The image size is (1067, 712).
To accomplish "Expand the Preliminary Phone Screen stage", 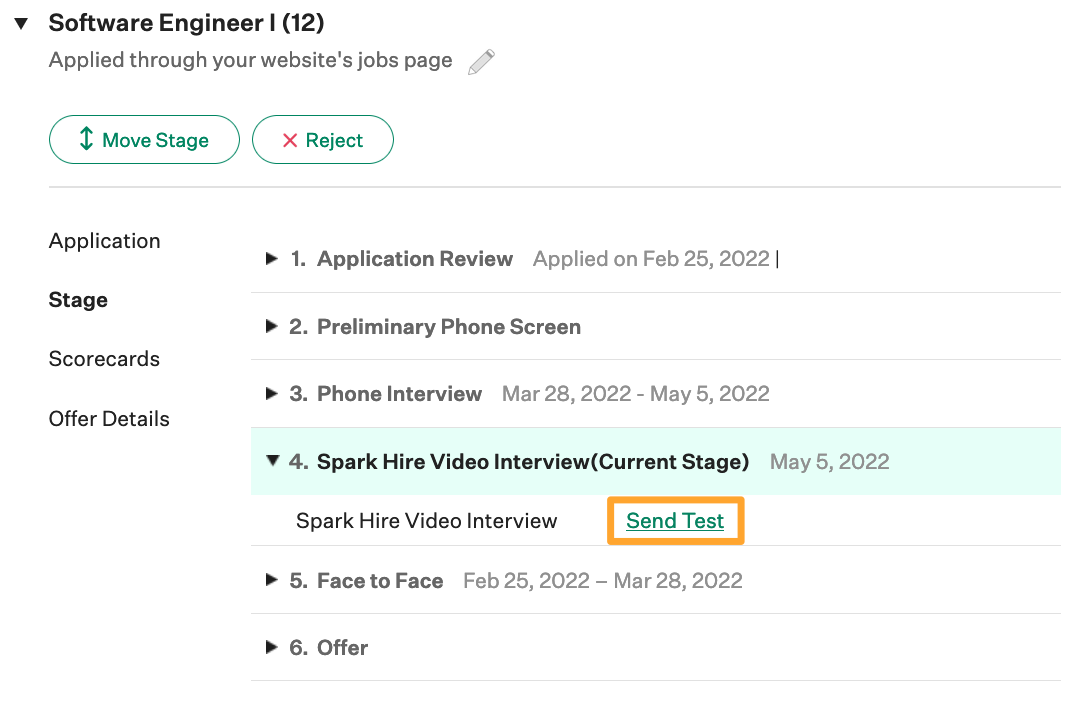I will pos(272,326).
